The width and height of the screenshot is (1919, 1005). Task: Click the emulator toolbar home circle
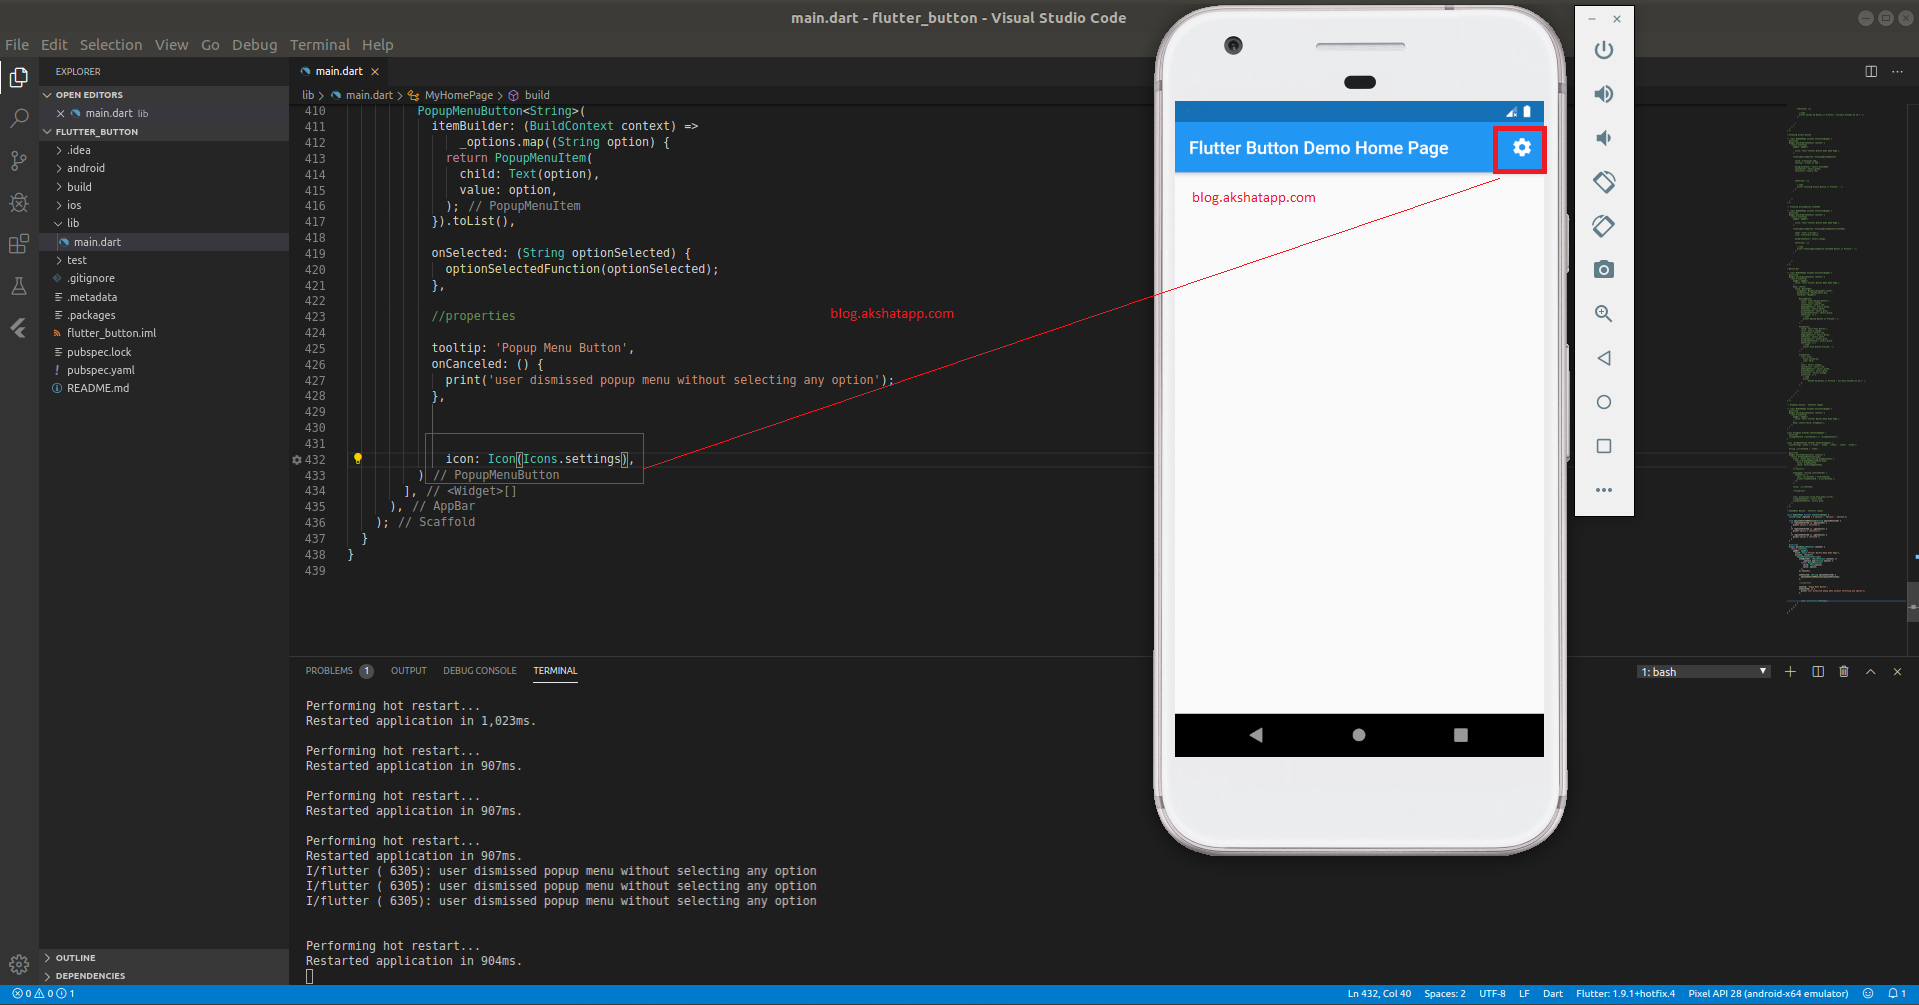pos(1604,402)
